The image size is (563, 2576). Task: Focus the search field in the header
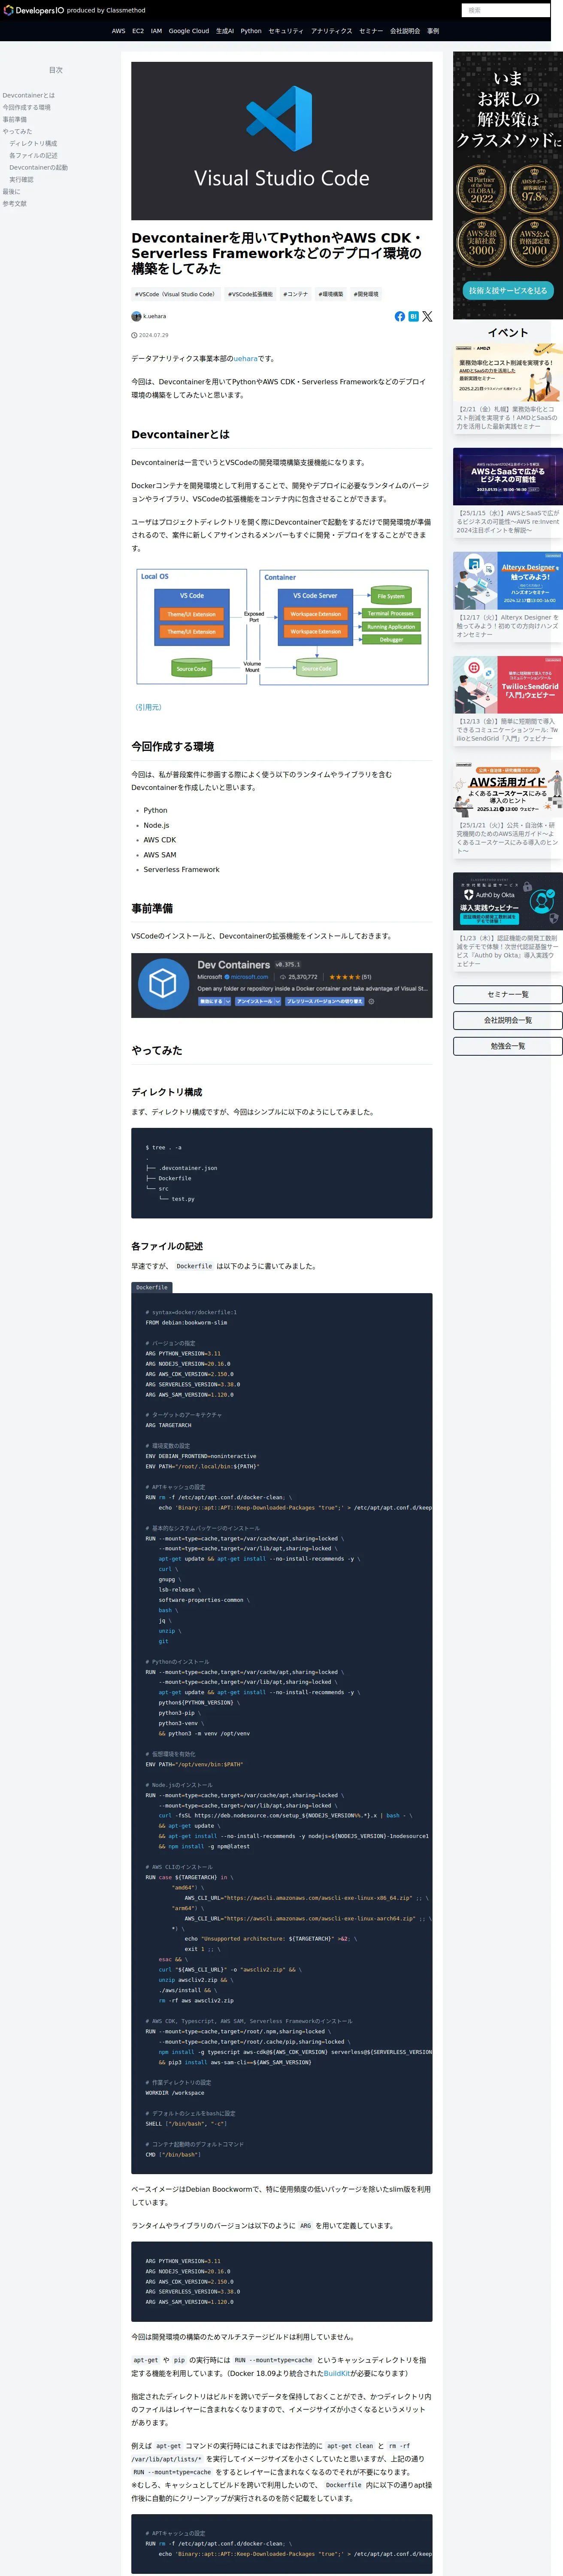click(505, 10)
